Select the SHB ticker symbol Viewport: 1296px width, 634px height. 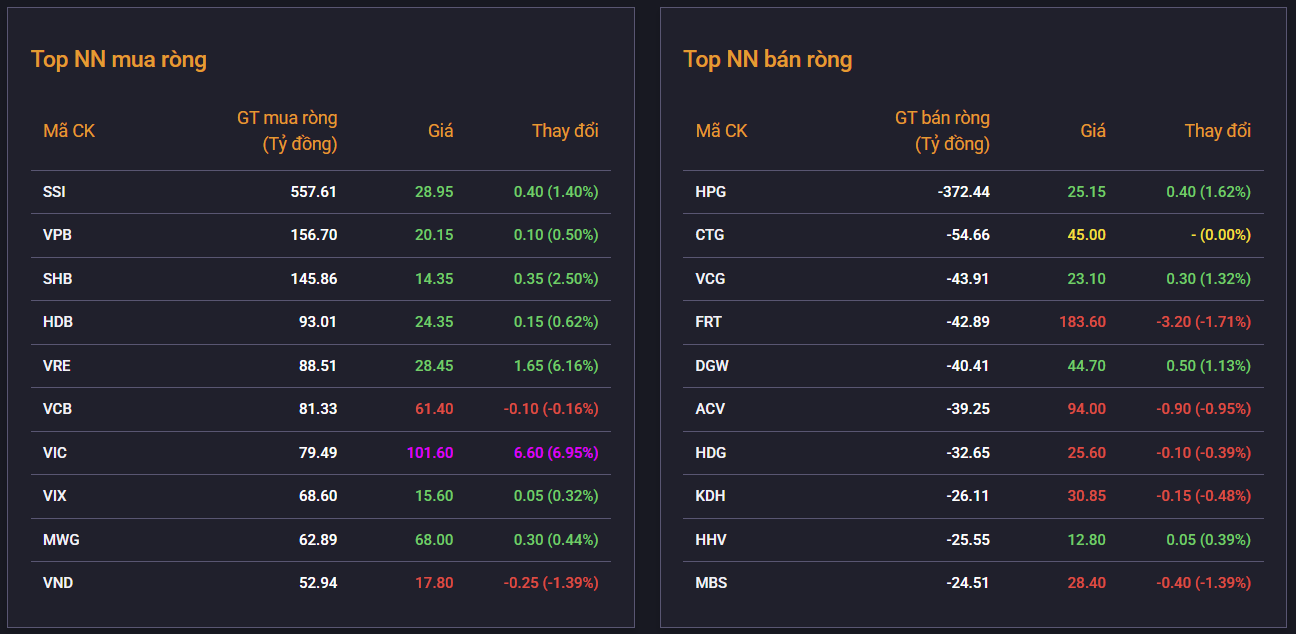point(57,278)
